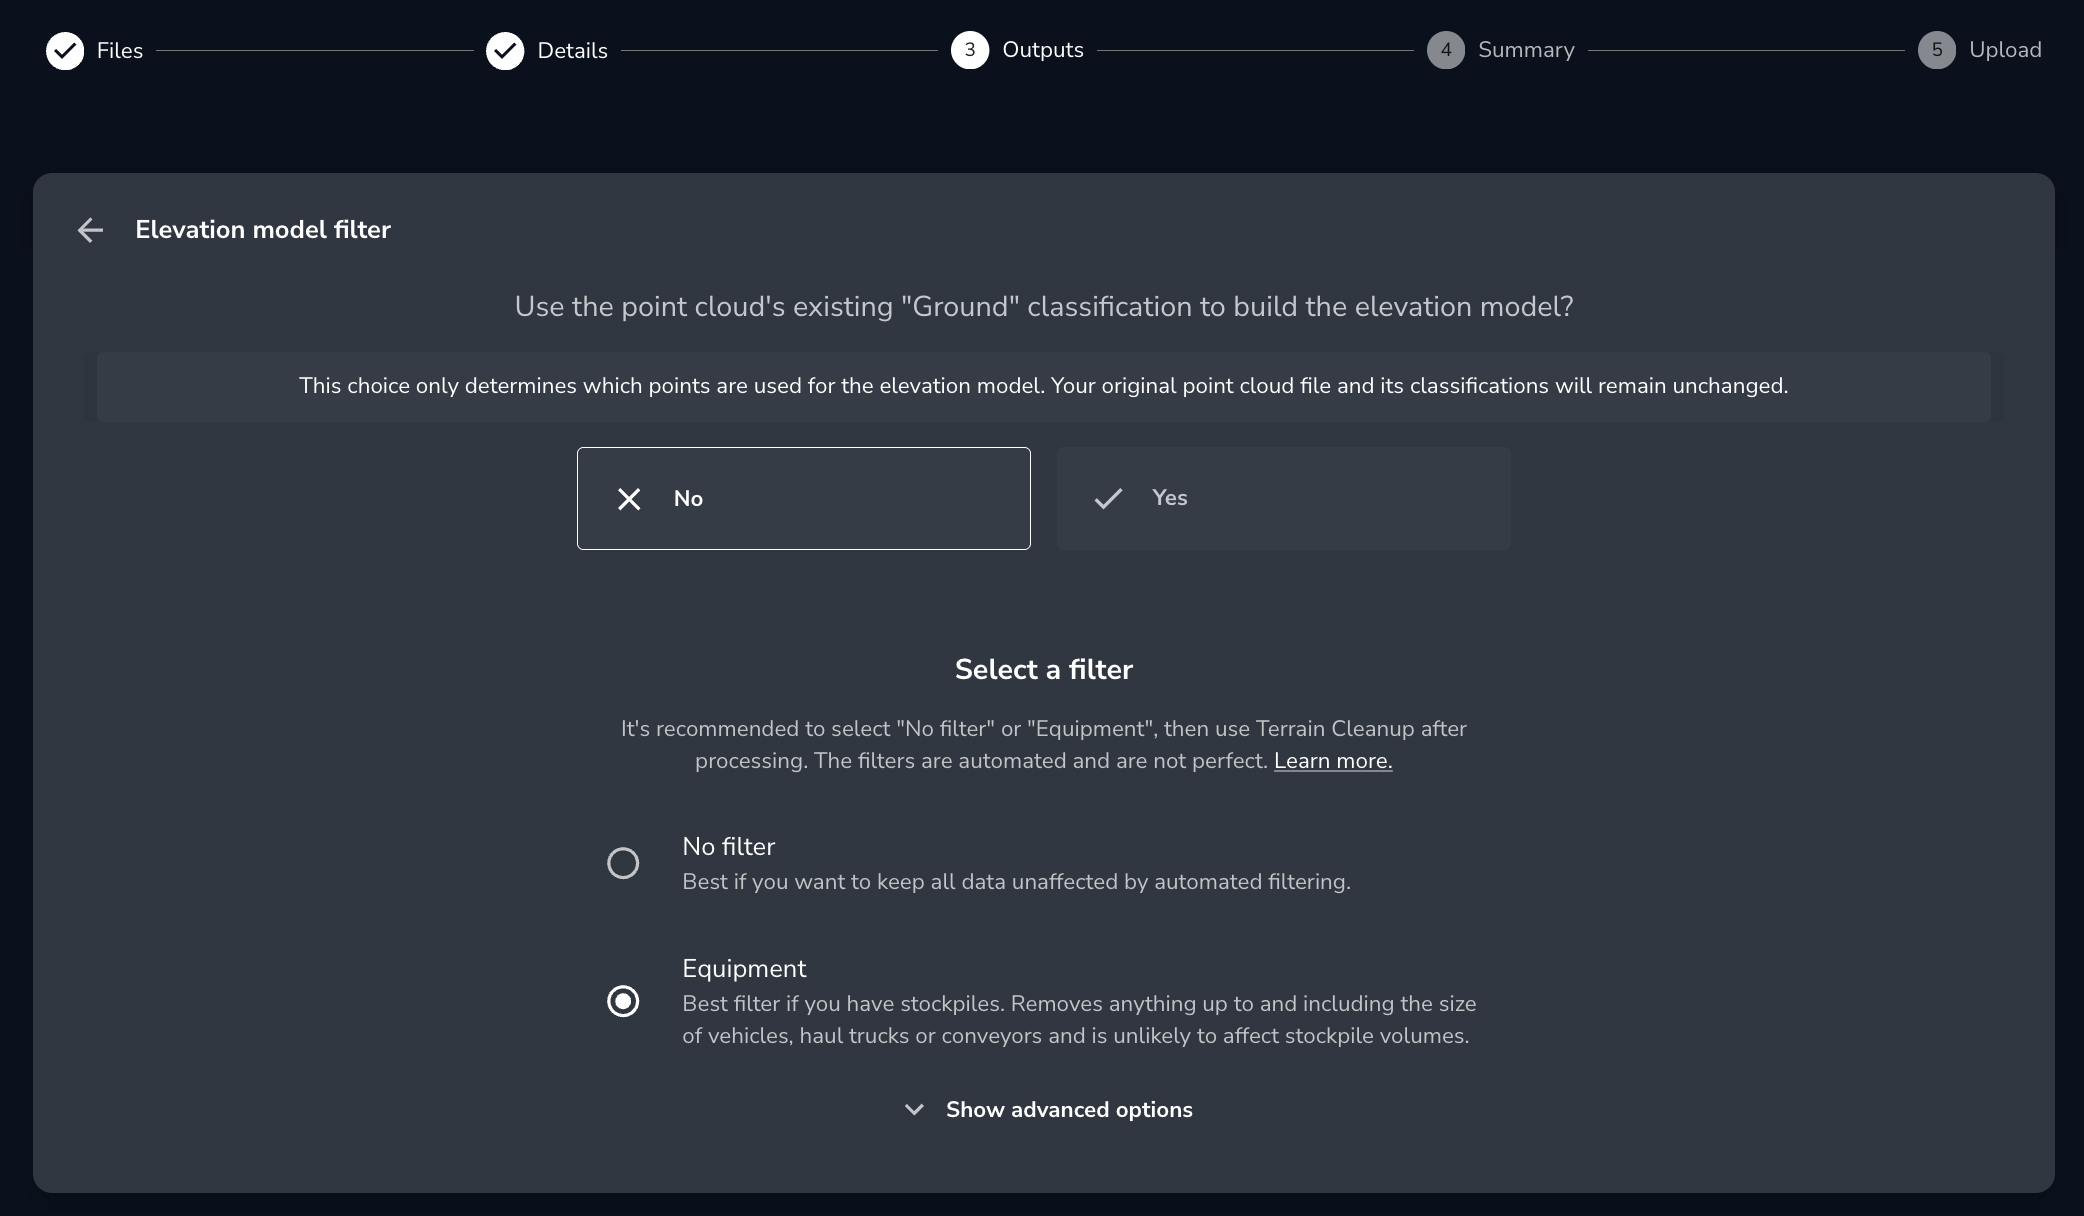Click the X icon inside the No option

pyautogui.click(x=629, y=498)
